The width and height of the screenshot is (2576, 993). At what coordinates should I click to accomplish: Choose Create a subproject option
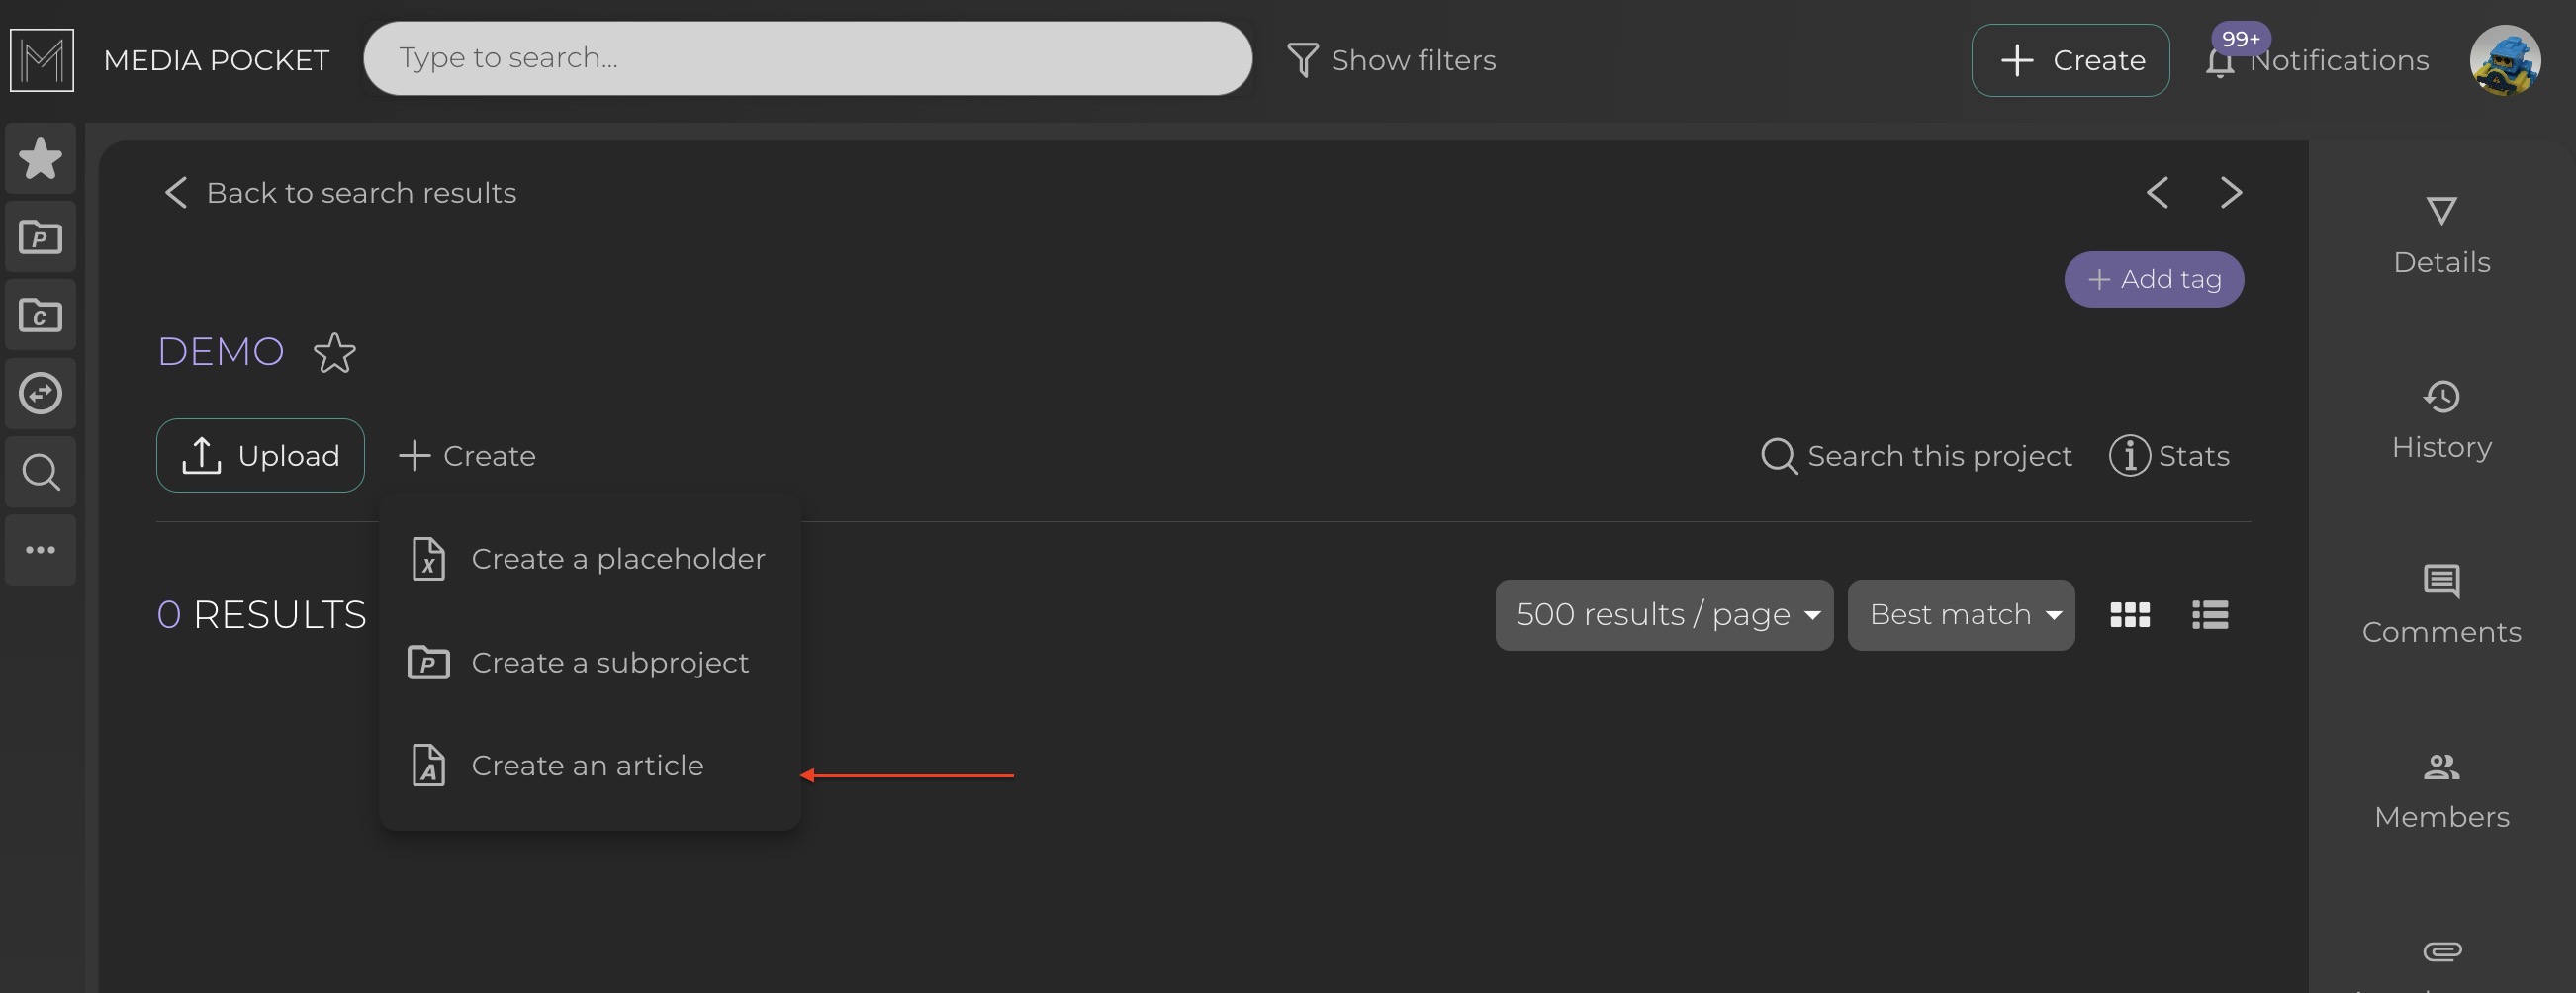pos(609,662)
